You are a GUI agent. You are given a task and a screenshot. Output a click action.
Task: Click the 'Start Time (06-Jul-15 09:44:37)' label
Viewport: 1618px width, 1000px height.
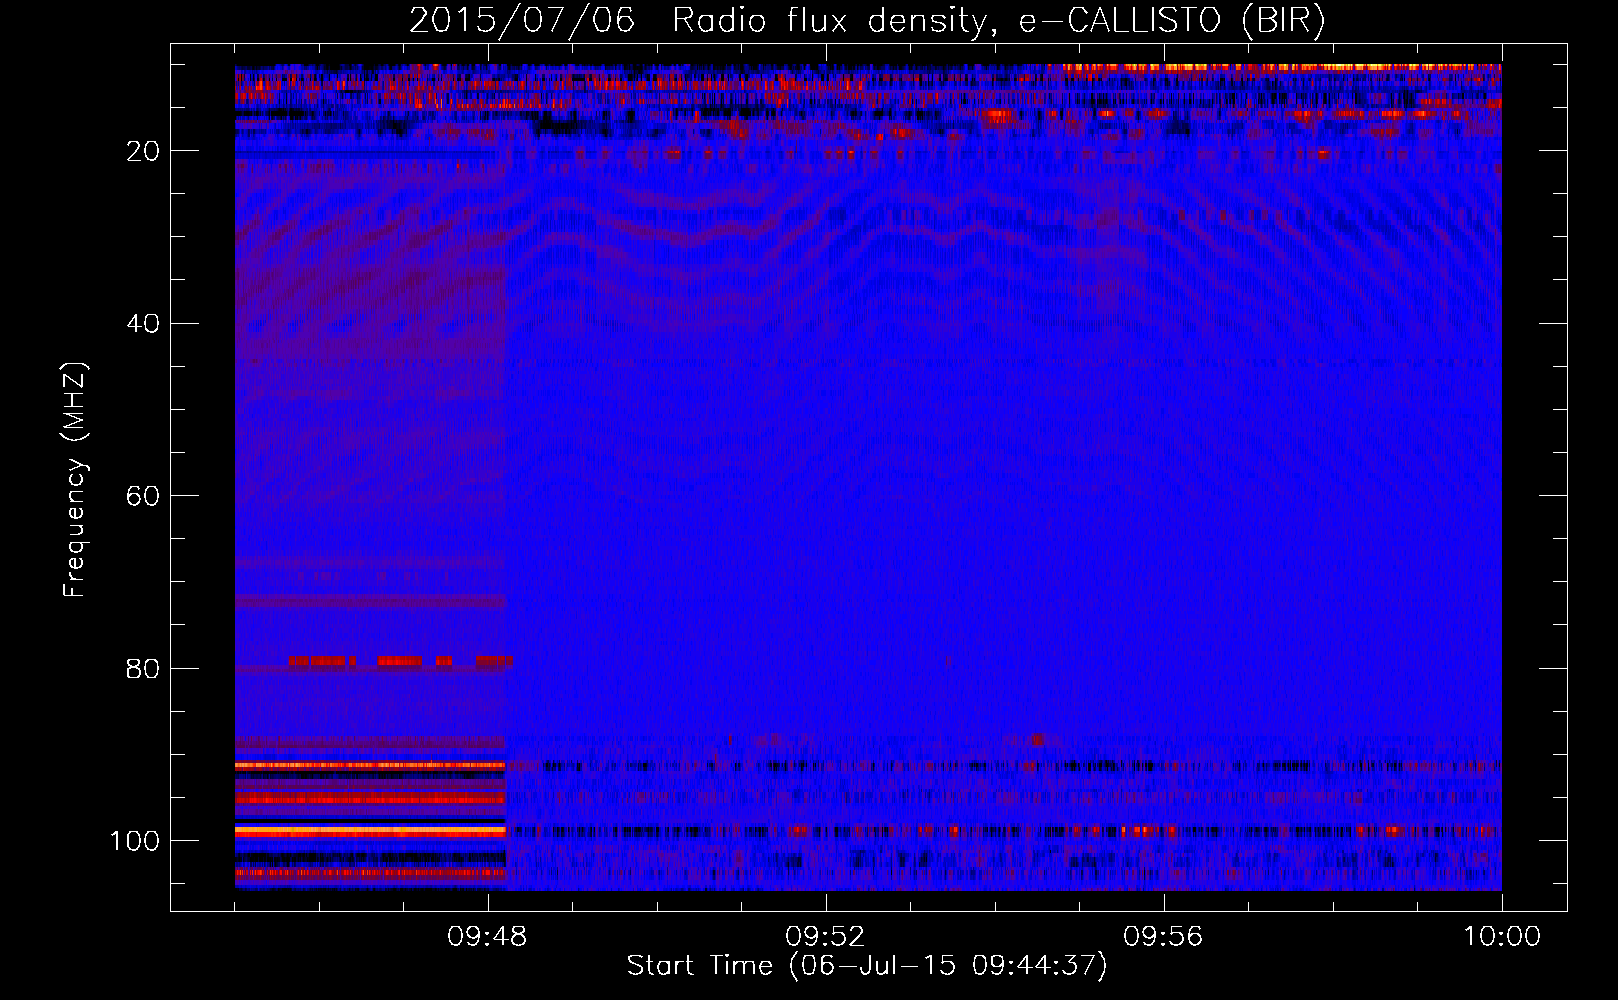point(867,966)
